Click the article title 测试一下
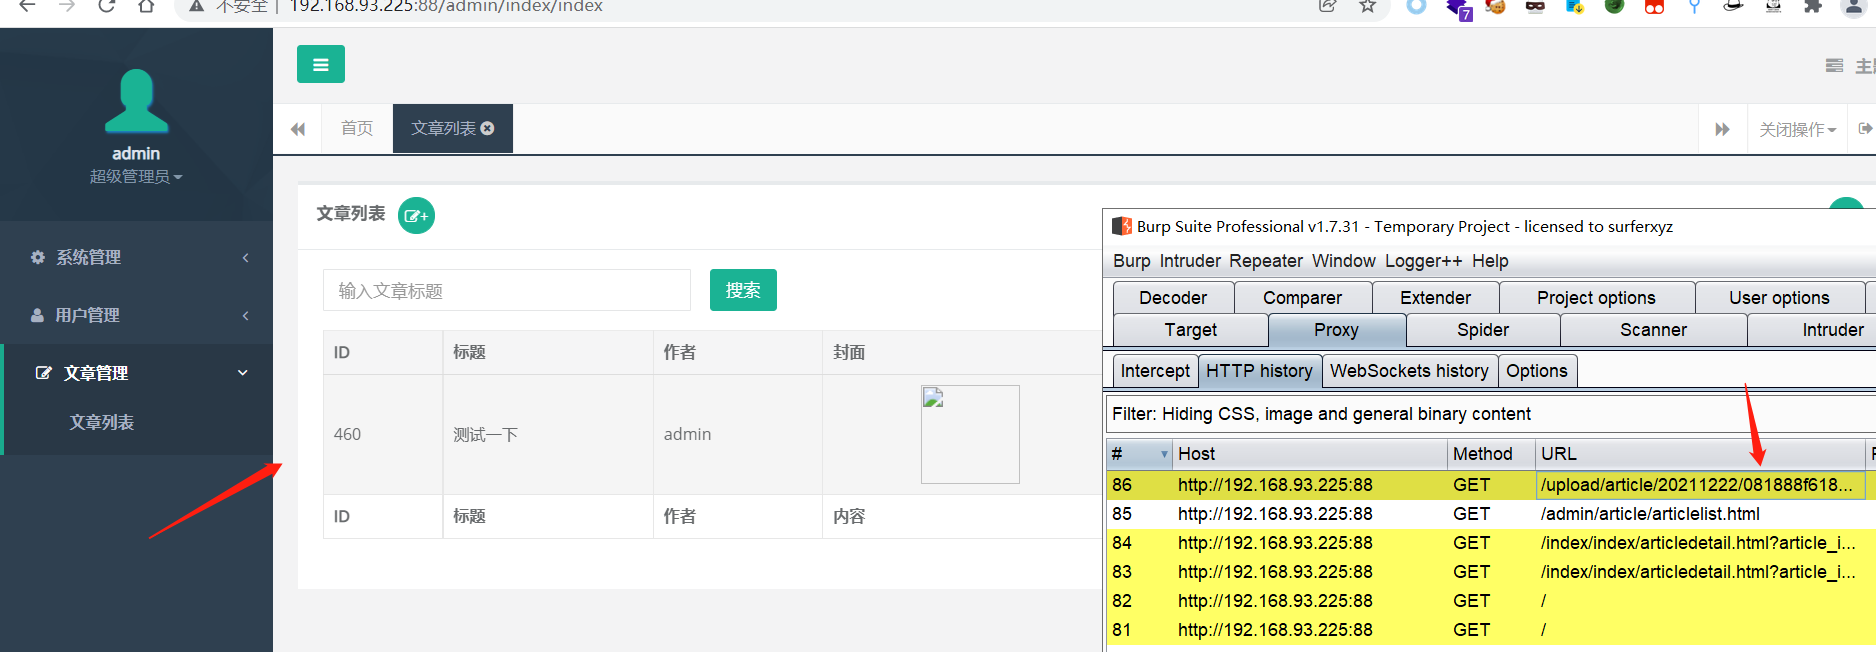The height and width of the screenshot is (652, 1876). pyautogui.click(x=485, y=434)
